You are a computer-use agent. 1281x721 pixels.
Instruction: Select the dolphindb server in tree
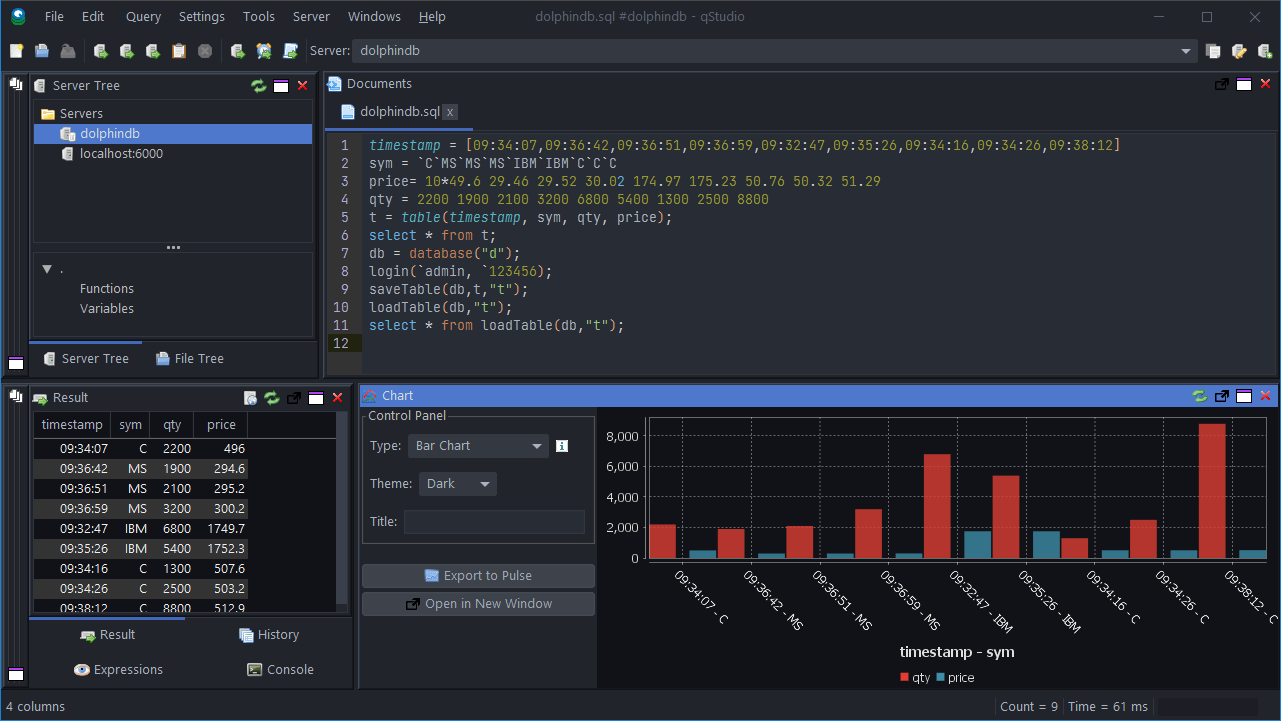(174, 134)
